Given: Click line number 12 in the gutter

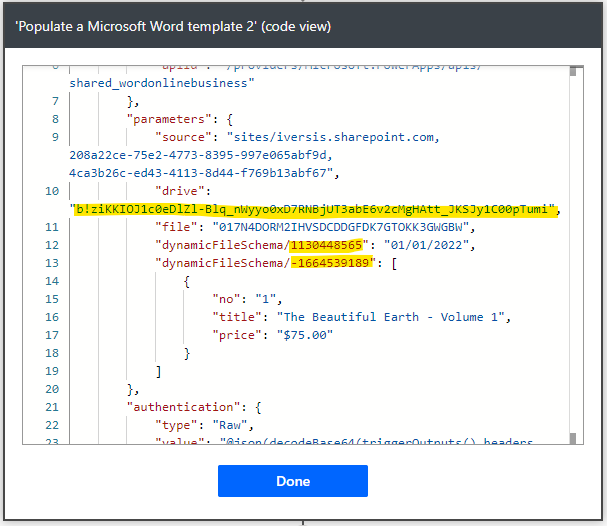Looking at the screenshot, I should click(x=52, y=245).
